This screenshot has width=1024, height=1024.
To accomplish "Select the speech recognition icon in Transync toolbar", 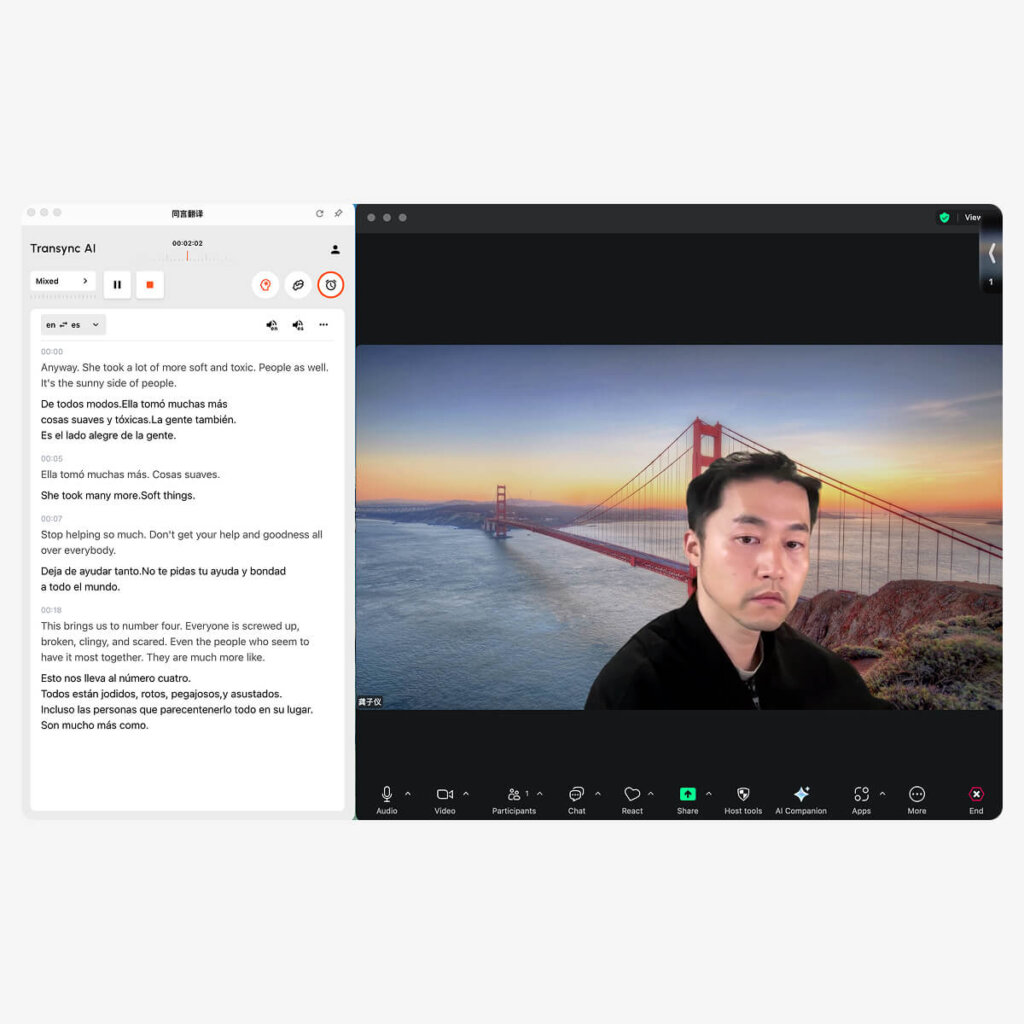I will [x=265, y=285].
